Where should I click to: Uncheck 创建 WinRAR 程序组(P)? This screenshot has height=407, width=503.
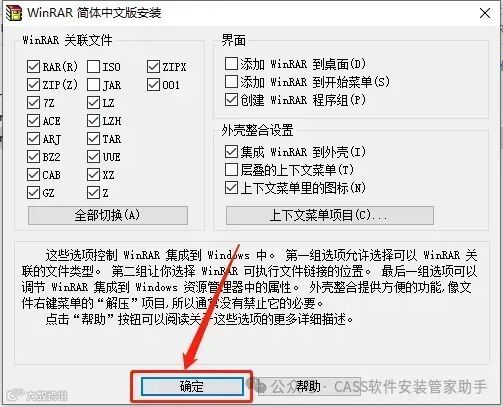tap(231, 100)
